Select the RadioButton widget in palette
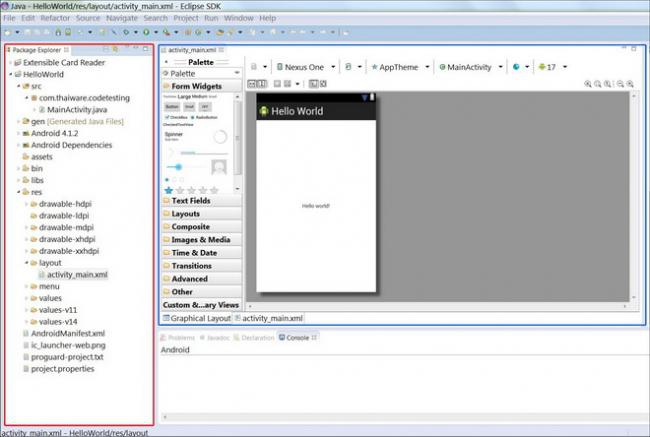The height and width of the screenshot is (437, 650). 204,117
